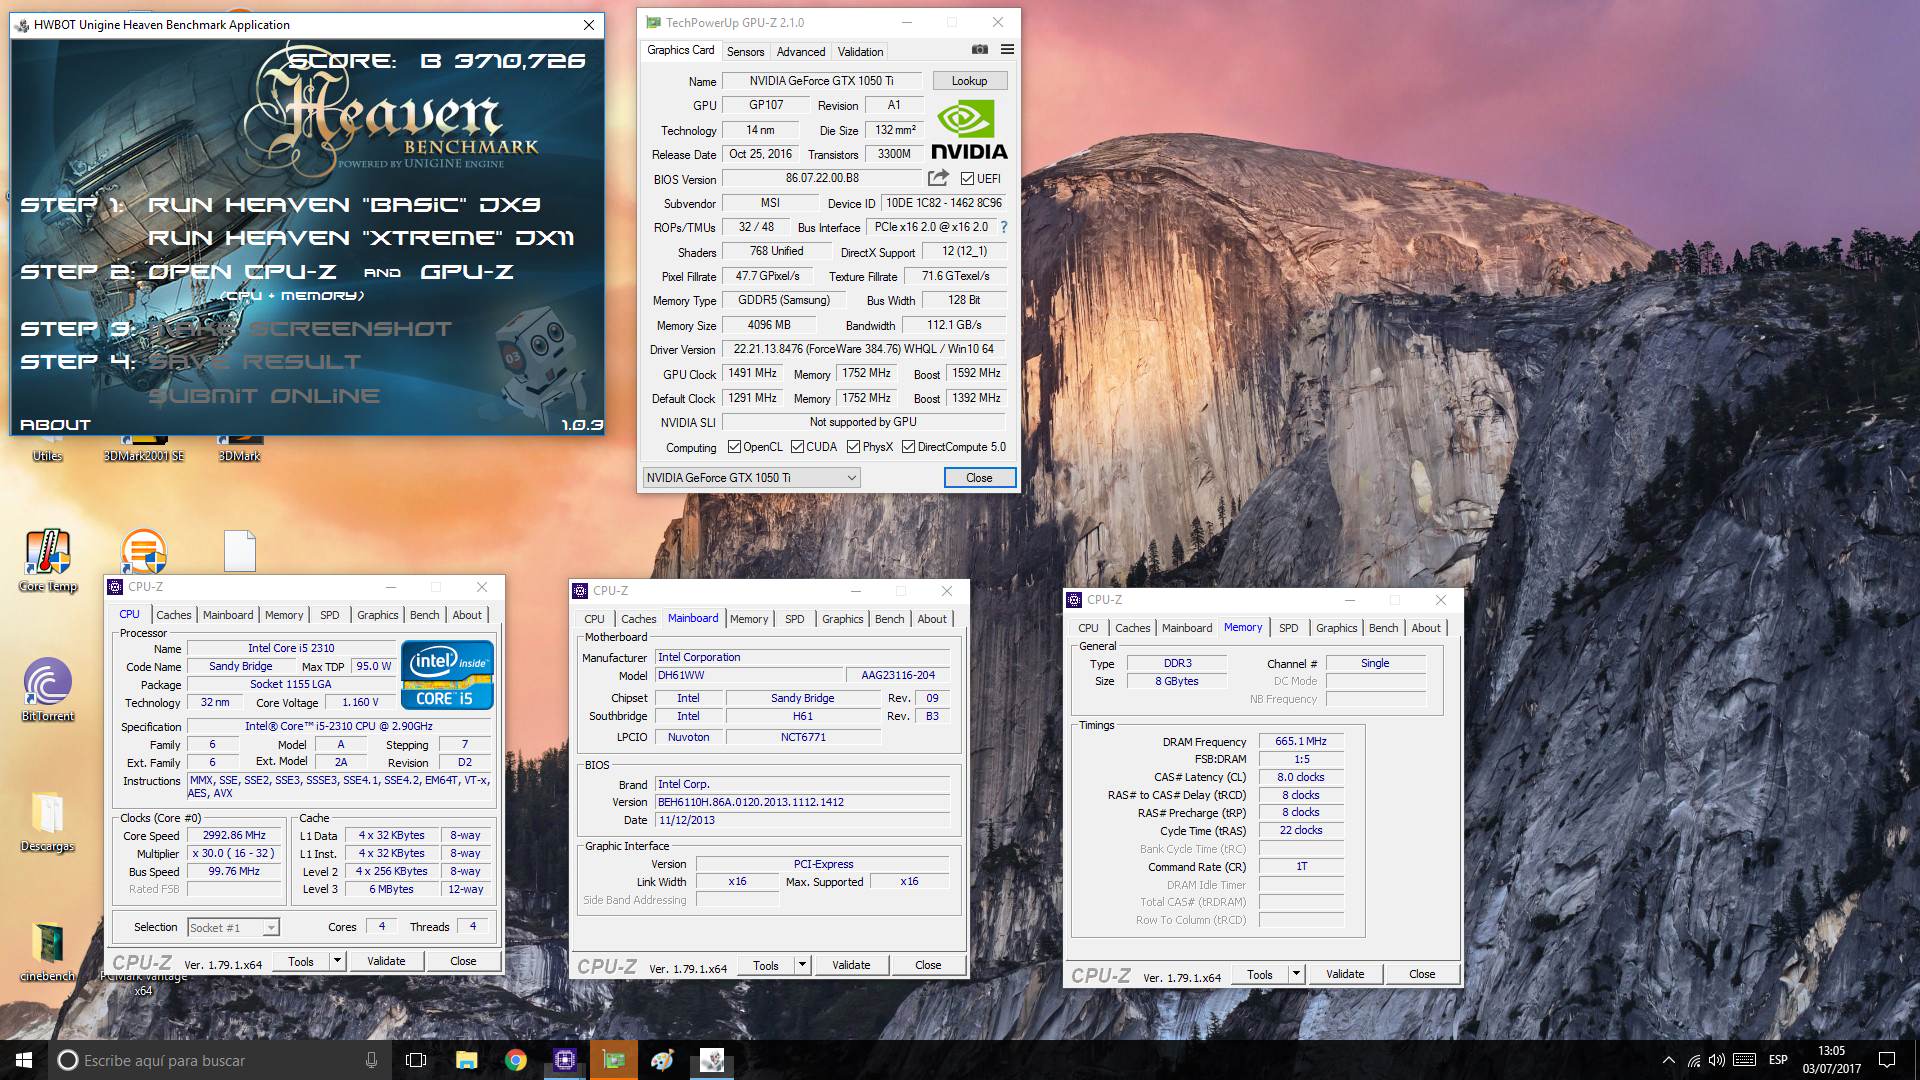Click OPEN CPU-Z in Heaven app
This screenshot has height=1080, width=1920.
coord(242,272)
